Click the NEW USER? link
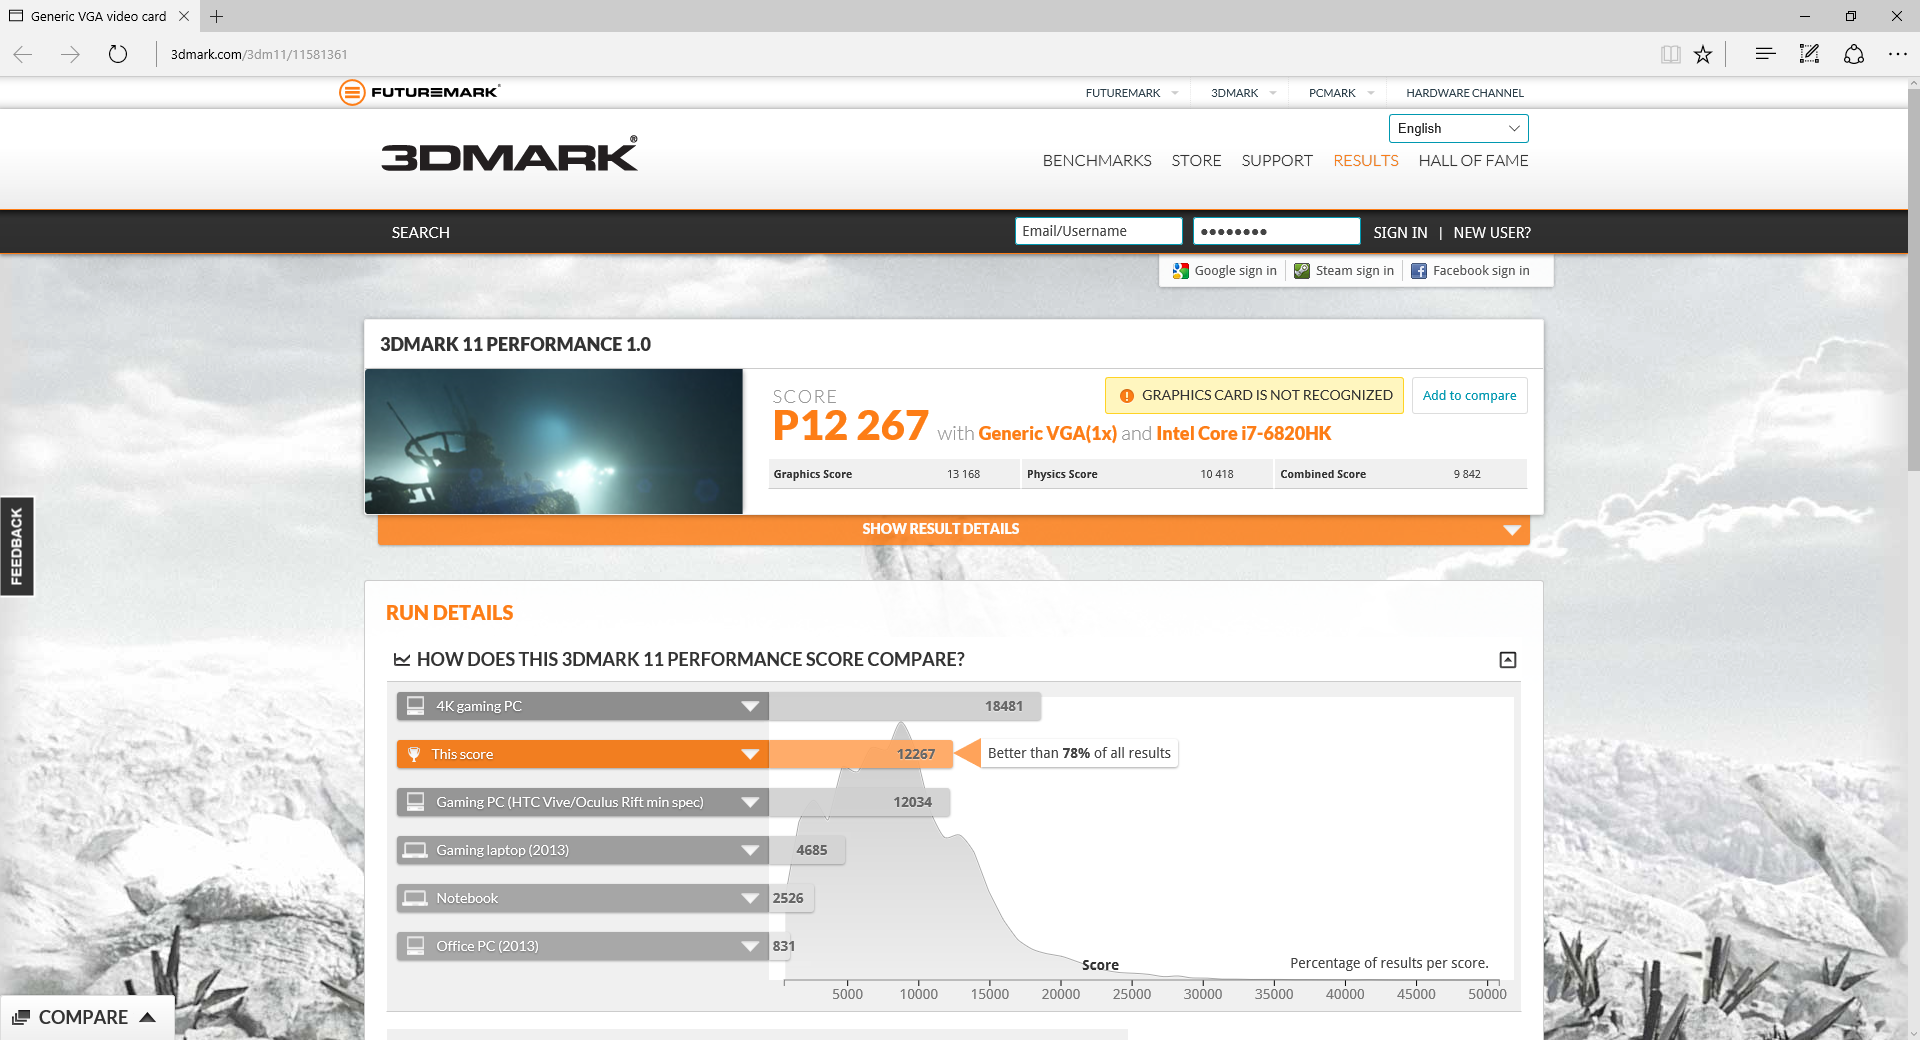 point(1492,233)
